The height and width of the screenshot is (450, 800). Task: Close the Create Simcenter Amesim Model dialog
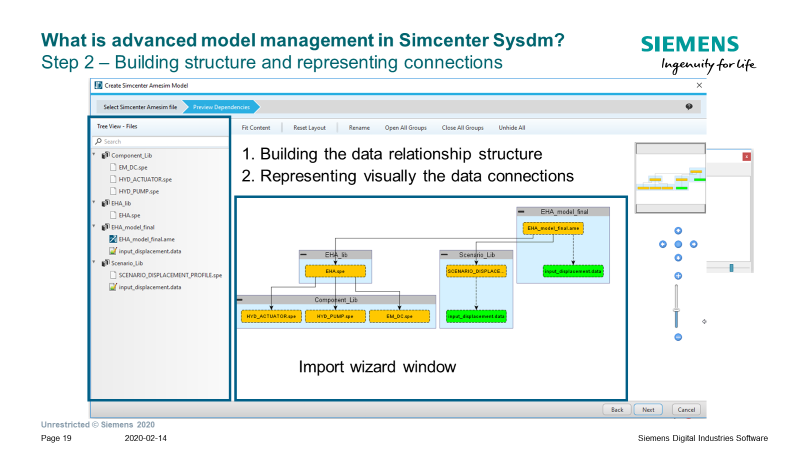tap(699, 85)
